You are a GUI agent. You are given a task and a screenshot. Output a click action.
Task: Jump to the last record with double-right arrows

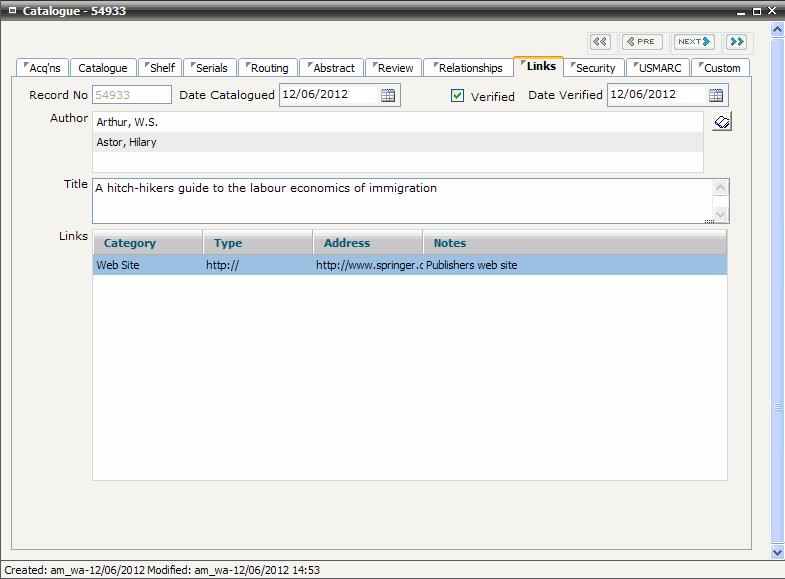(737, 42)
